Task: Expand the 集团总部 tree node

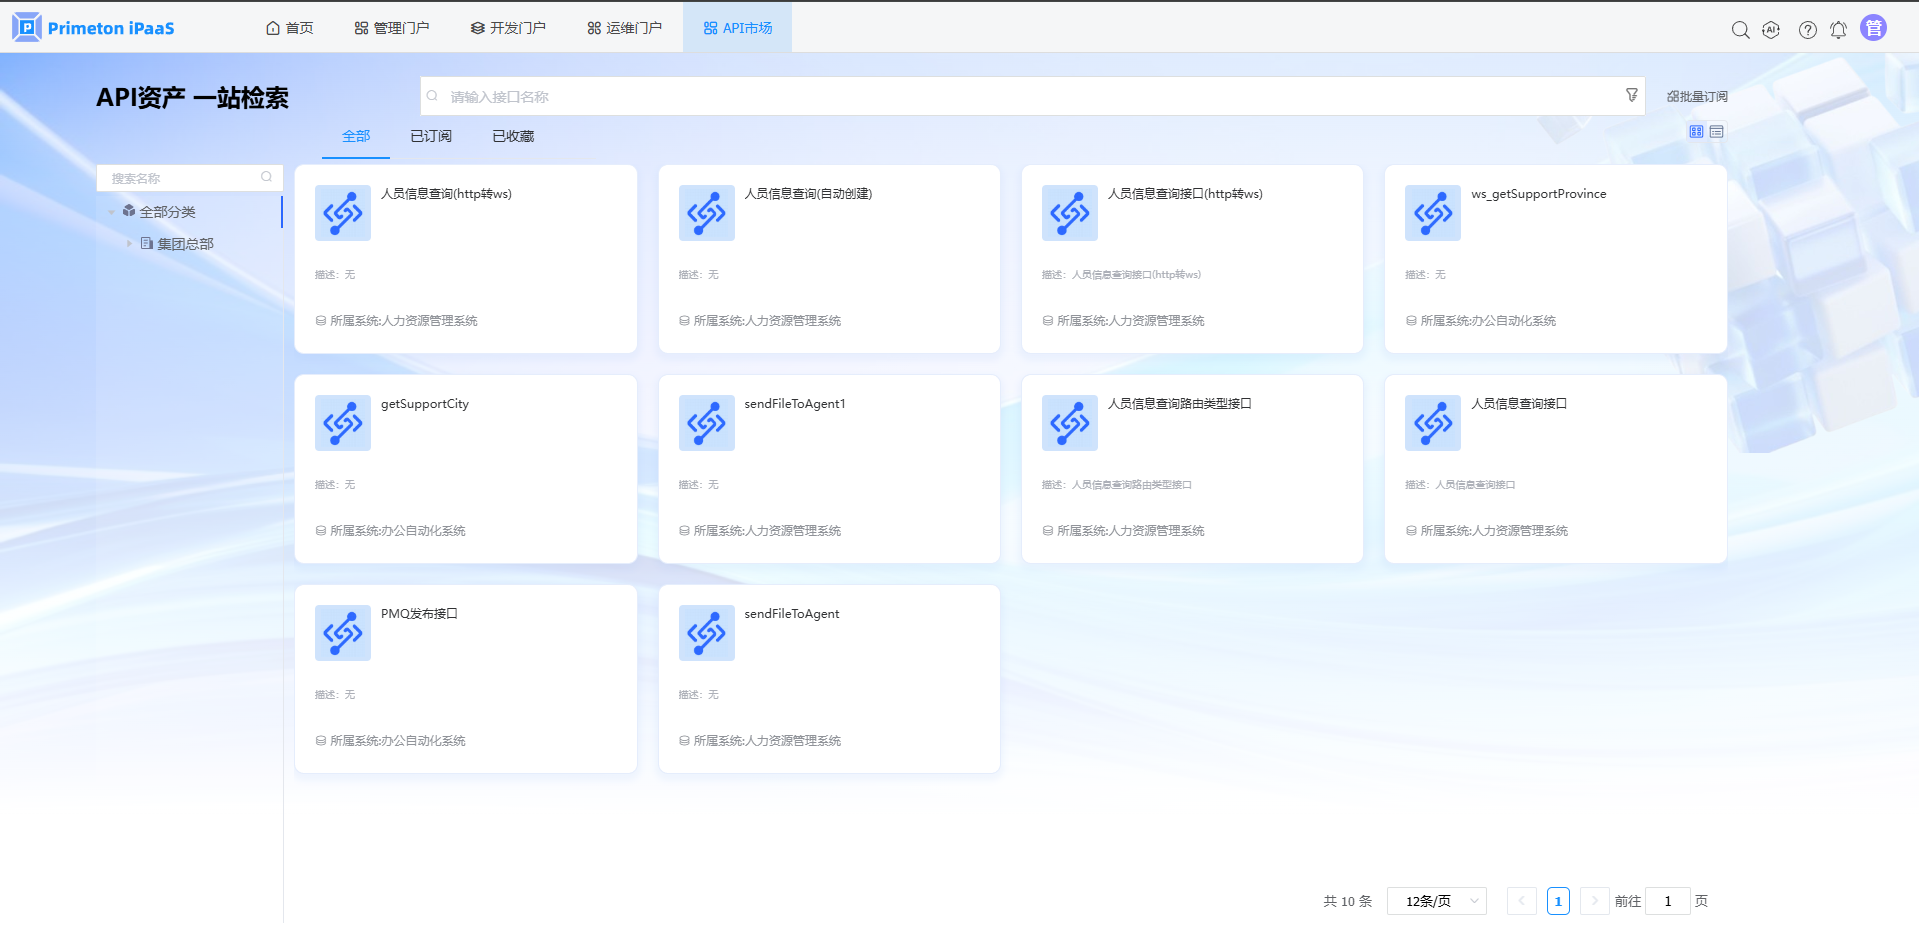Action: pos(129,244)
